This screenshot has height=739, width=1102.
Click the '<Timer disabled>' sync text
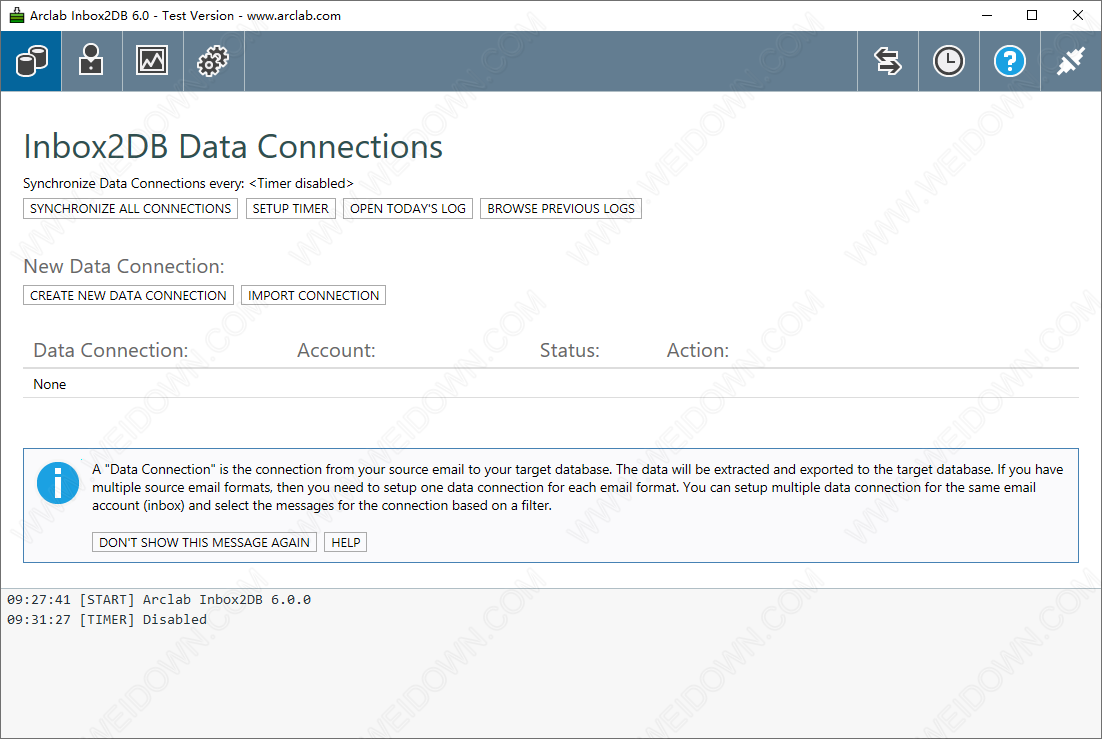coord(301,184)
